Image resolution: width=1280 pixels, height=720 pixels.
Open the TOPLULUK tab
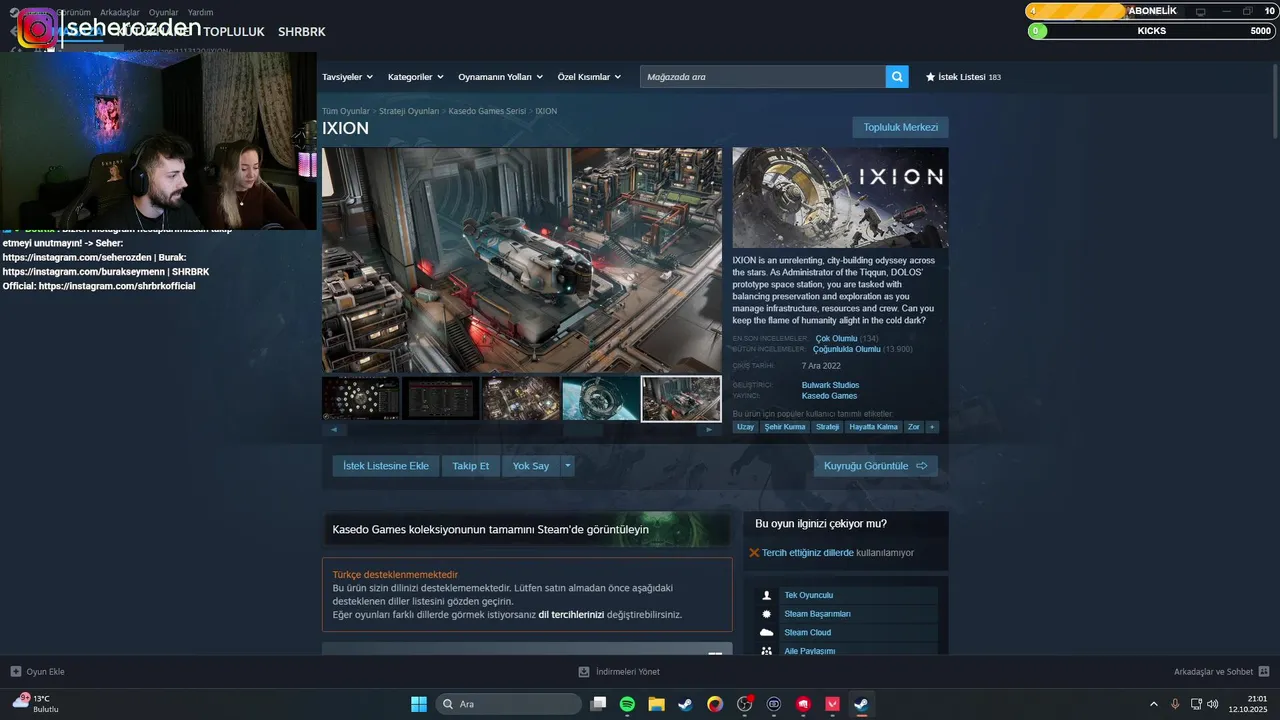tap(236, 31)
